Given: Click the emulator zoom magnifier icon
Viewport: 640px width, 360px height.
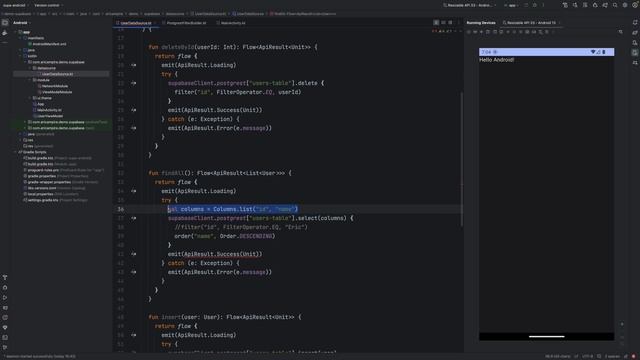Looking at the screenshot, I should (620, 32).
